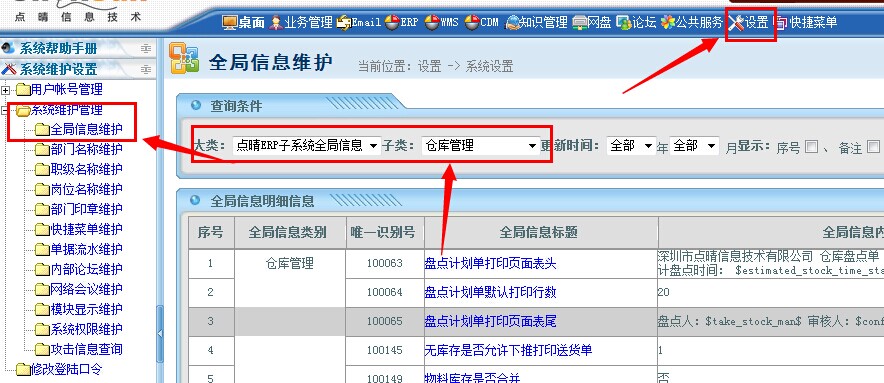Enable the 序号 display checkbox

pos(811,147)
